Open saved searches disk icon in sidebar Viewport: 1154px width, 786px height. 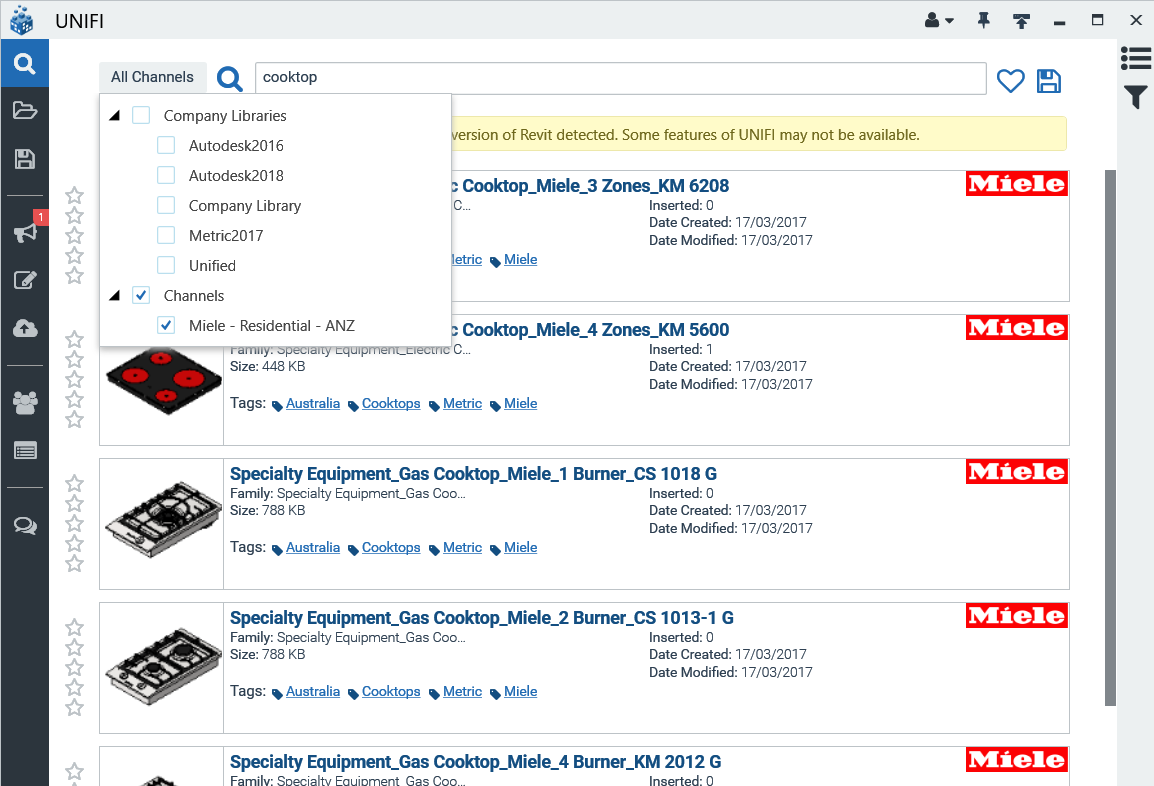[25, 159]
